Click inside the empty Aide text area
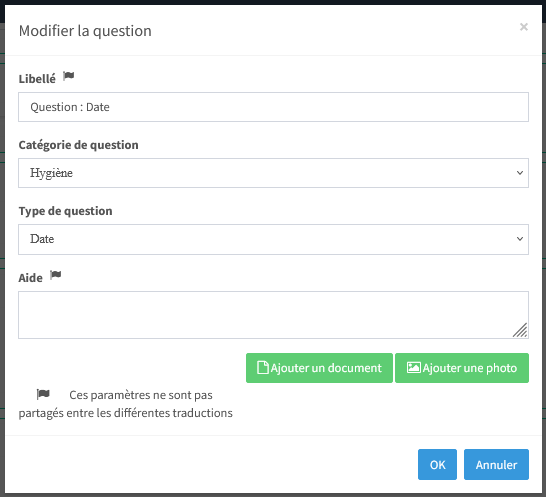 [273, 315]
